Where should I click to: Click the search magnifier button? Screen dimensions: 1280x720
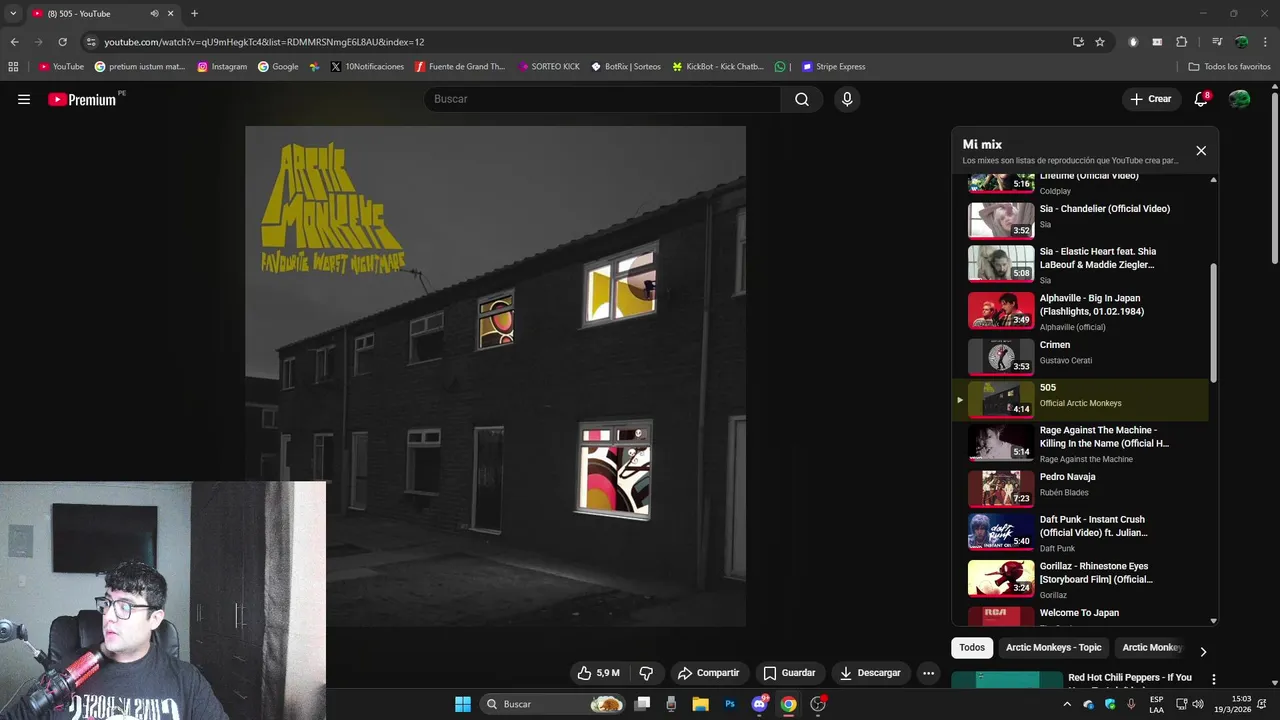(802, 99)
